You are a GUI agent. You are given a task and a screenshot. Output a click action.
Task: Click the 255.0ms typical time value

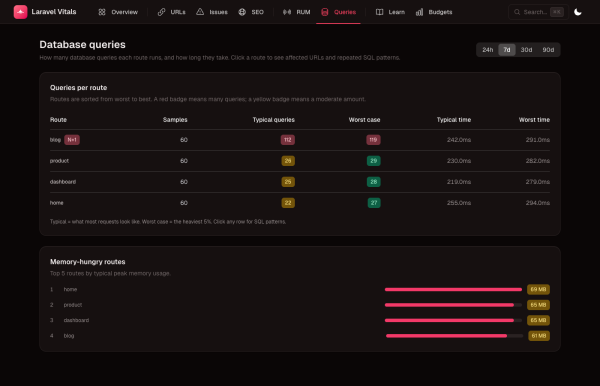[x=459, y=203]
